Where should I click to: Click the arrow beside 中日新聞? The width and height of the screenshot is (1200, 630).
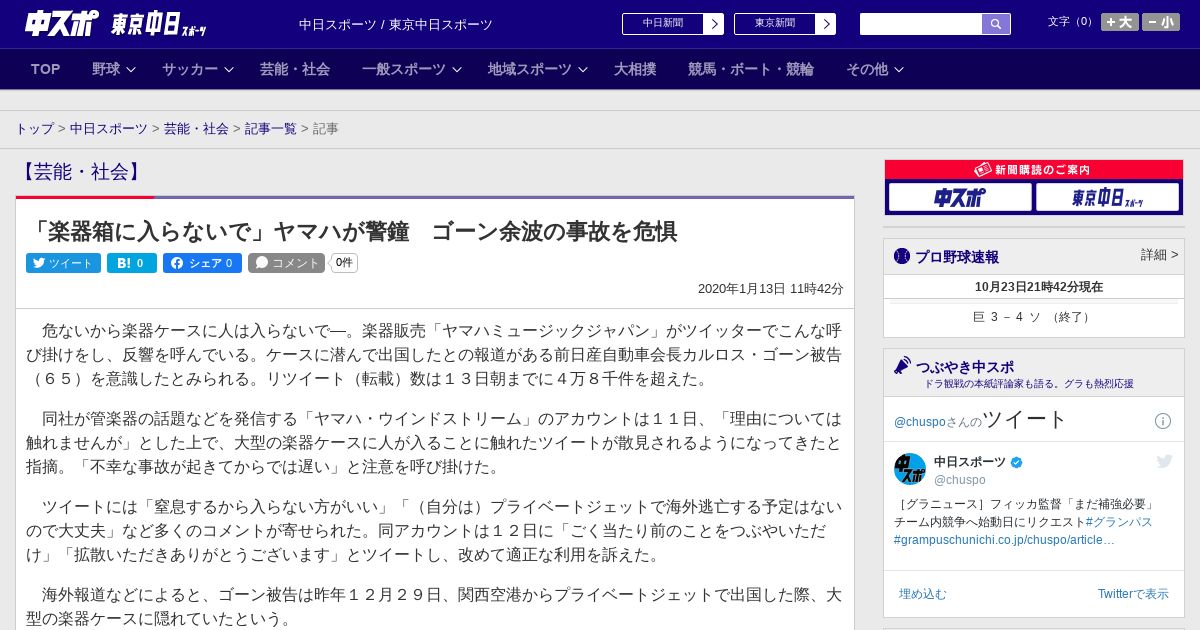(x=713, y=24)
